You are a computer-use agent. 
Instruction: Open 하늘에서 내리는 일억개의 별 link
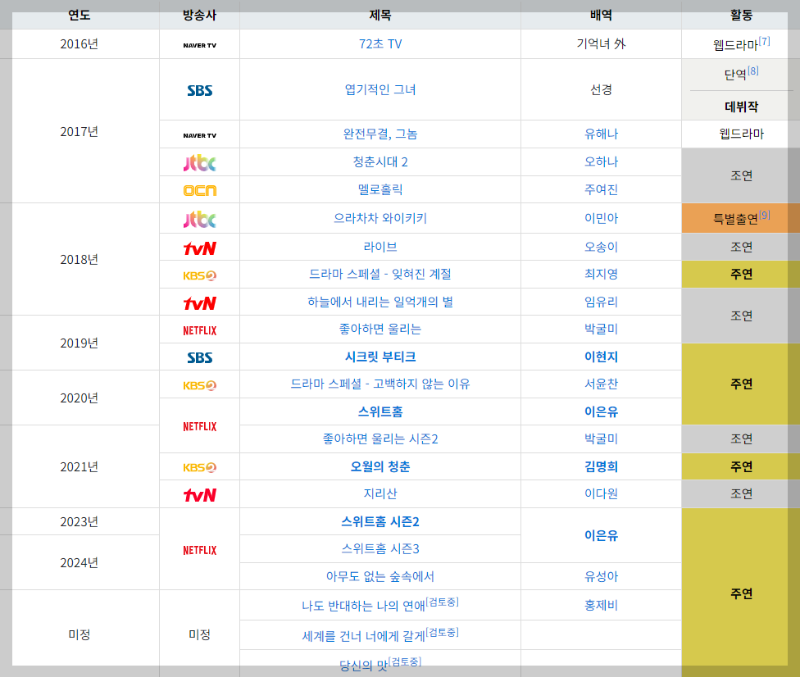tap(380, 302)
